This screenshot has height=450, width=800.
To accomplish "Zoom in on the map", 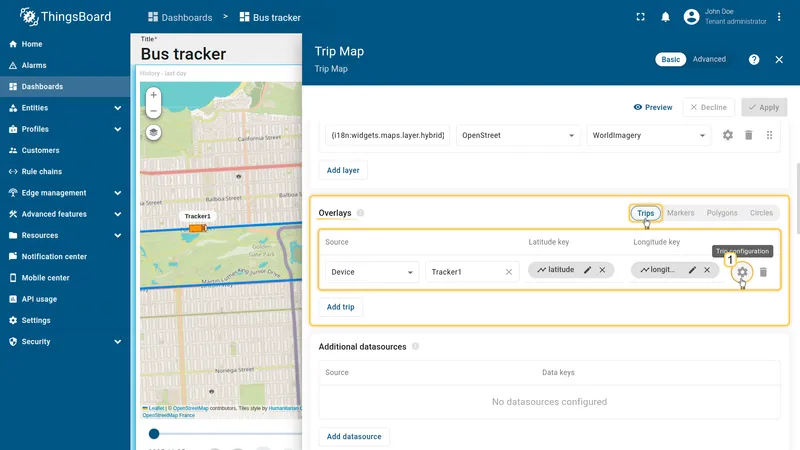I will (x=154, y=95).
